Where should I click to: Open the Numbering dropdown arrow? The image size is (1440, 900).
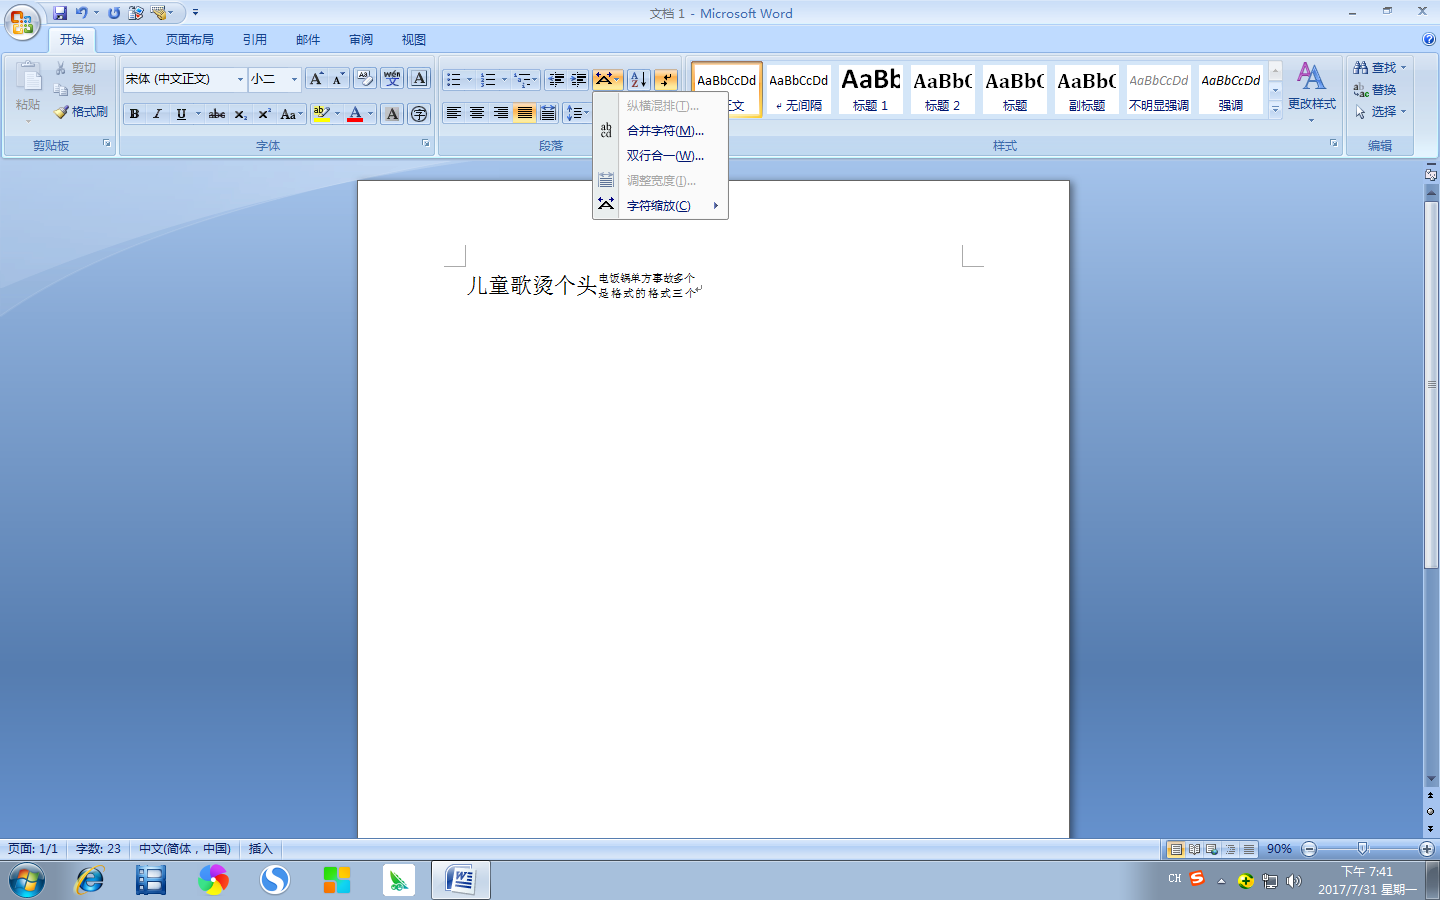504,79
